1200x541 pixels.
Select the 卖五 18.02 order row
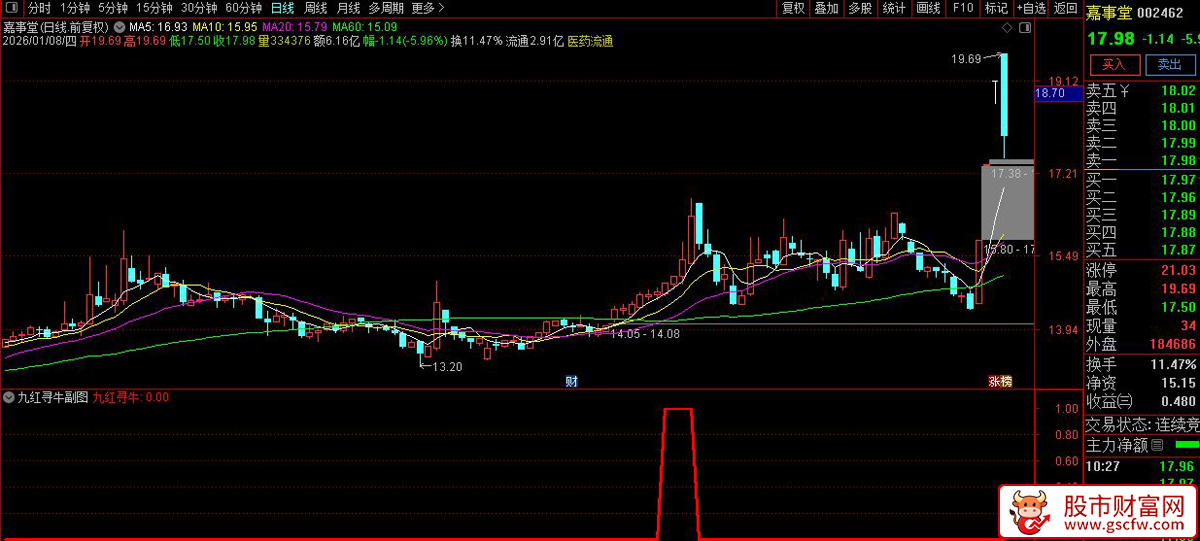tap(1142, 91)
